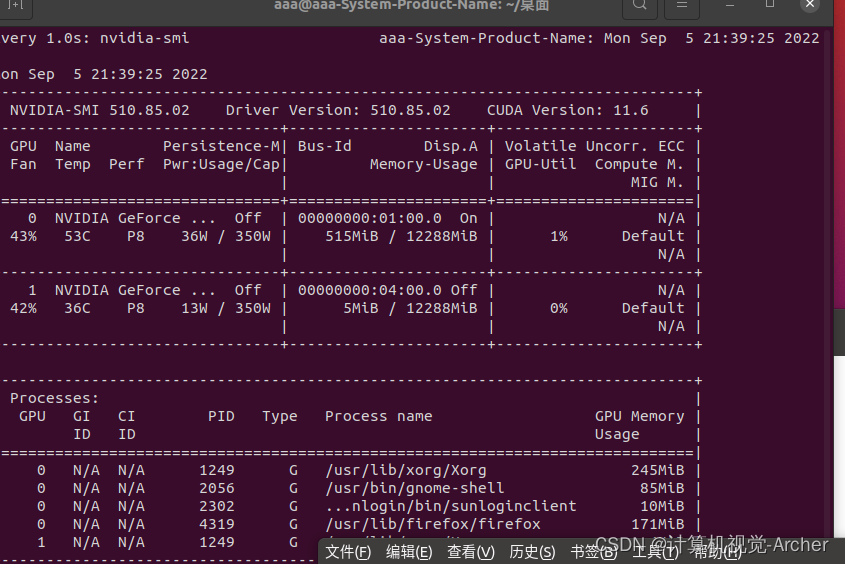Maximize the terminal window
Viewport: 845px width, 564px height.
point(770,5)
